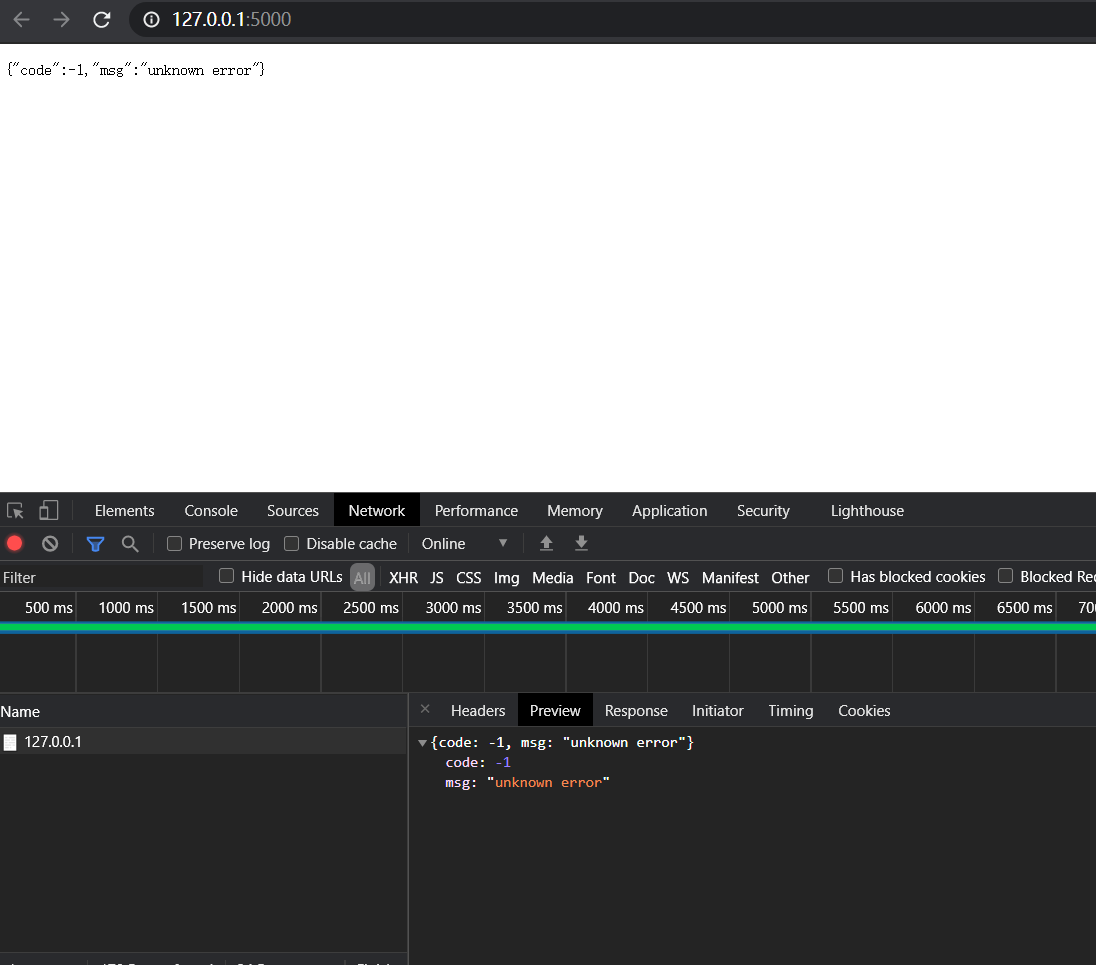1096x965 pixels.
Task: Clear the network log
Action: point(50,543)
